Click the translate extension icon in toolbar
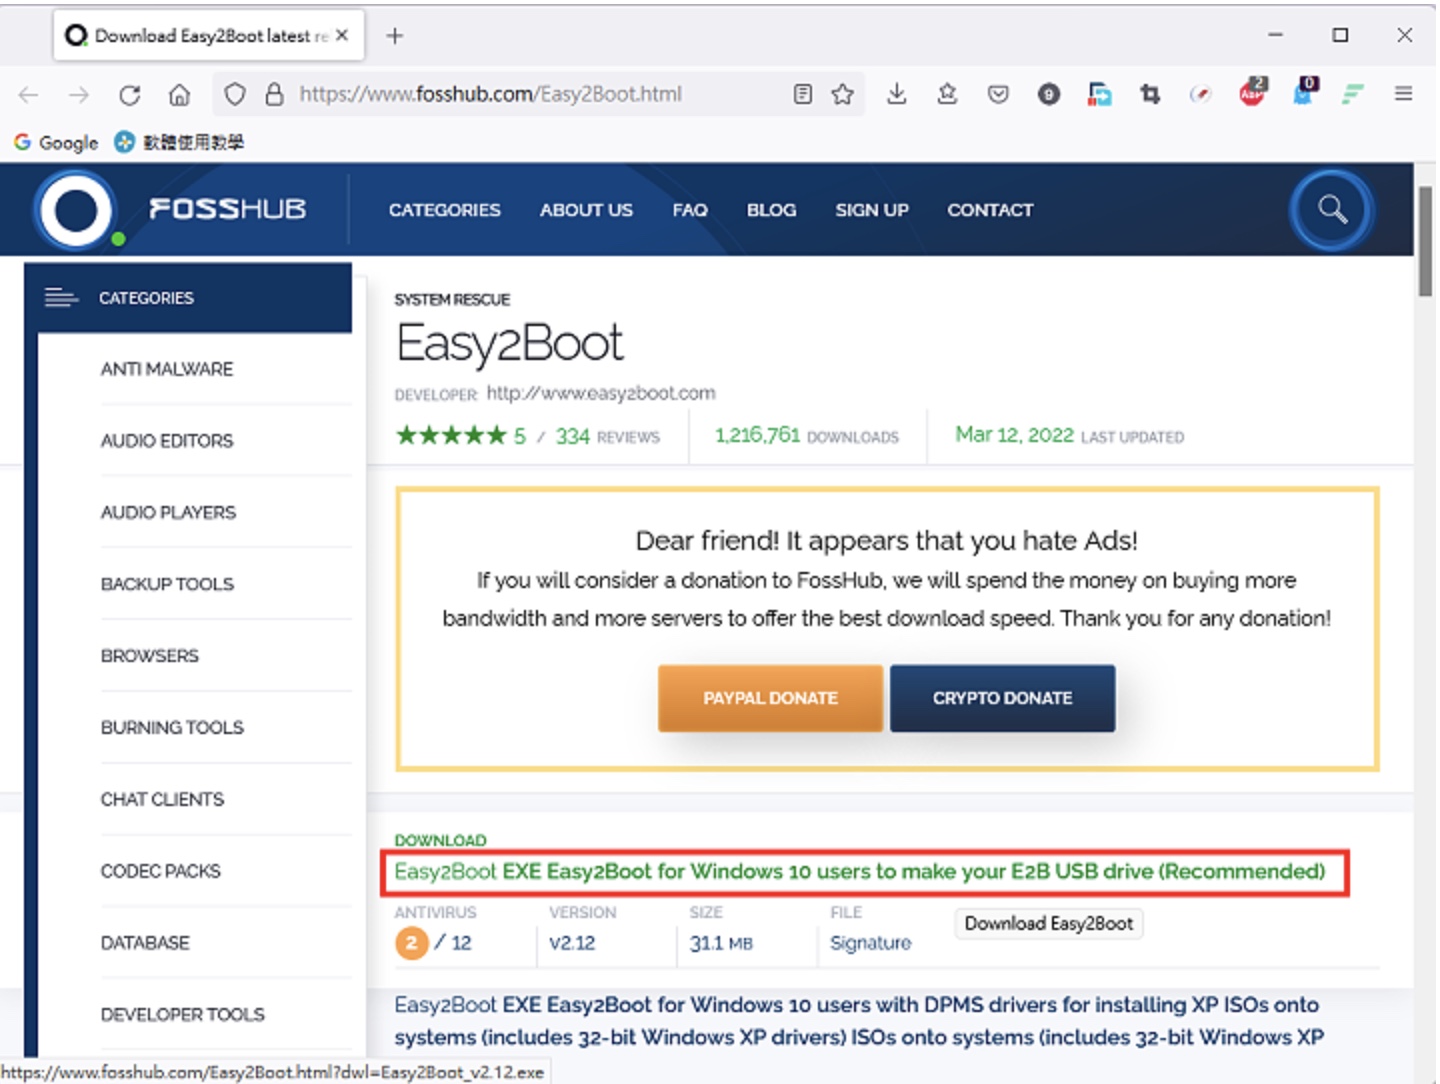Image resolution: width=1440 pixels, height=1084 pixels. 1100,94
